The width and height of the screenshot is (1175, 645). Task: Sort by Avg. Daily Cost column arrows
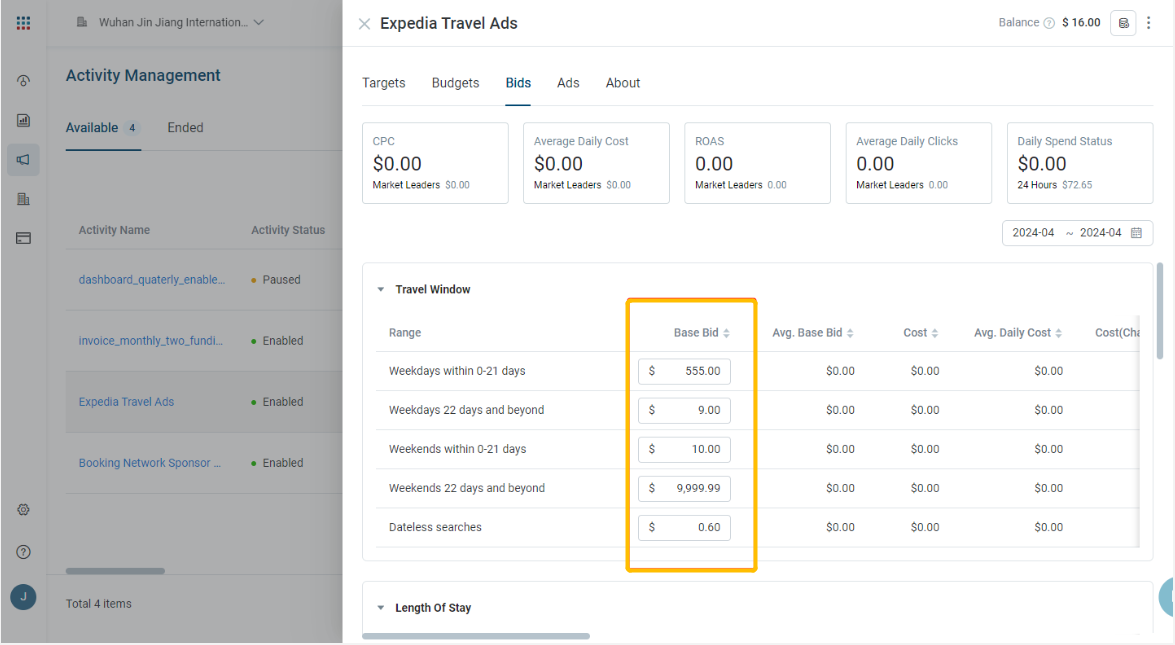1058,333
